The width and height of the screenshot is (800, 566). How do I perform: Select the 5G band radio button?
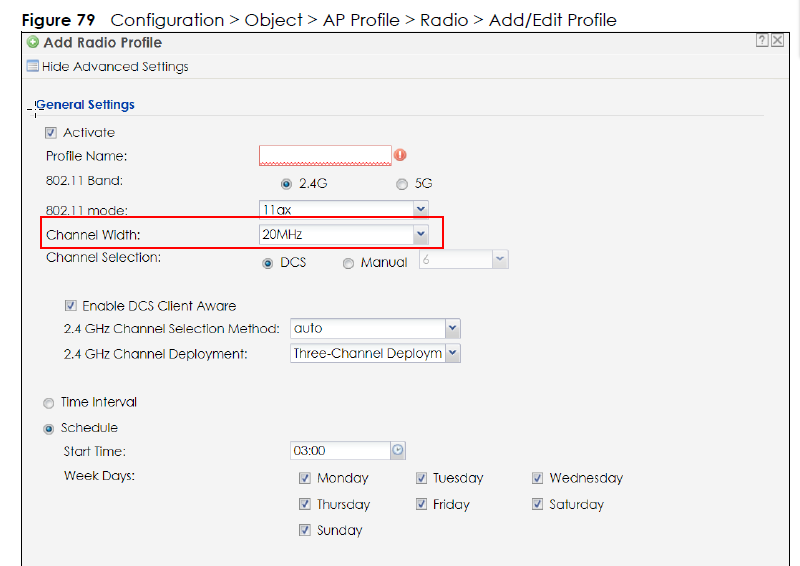point(402,184)
